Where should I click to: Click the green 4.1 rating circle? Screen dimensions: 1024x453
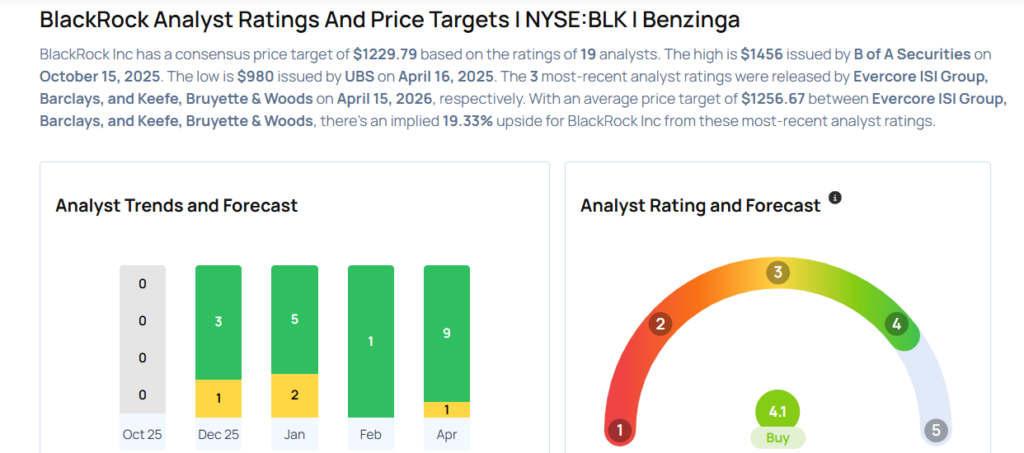click(778, 410)
